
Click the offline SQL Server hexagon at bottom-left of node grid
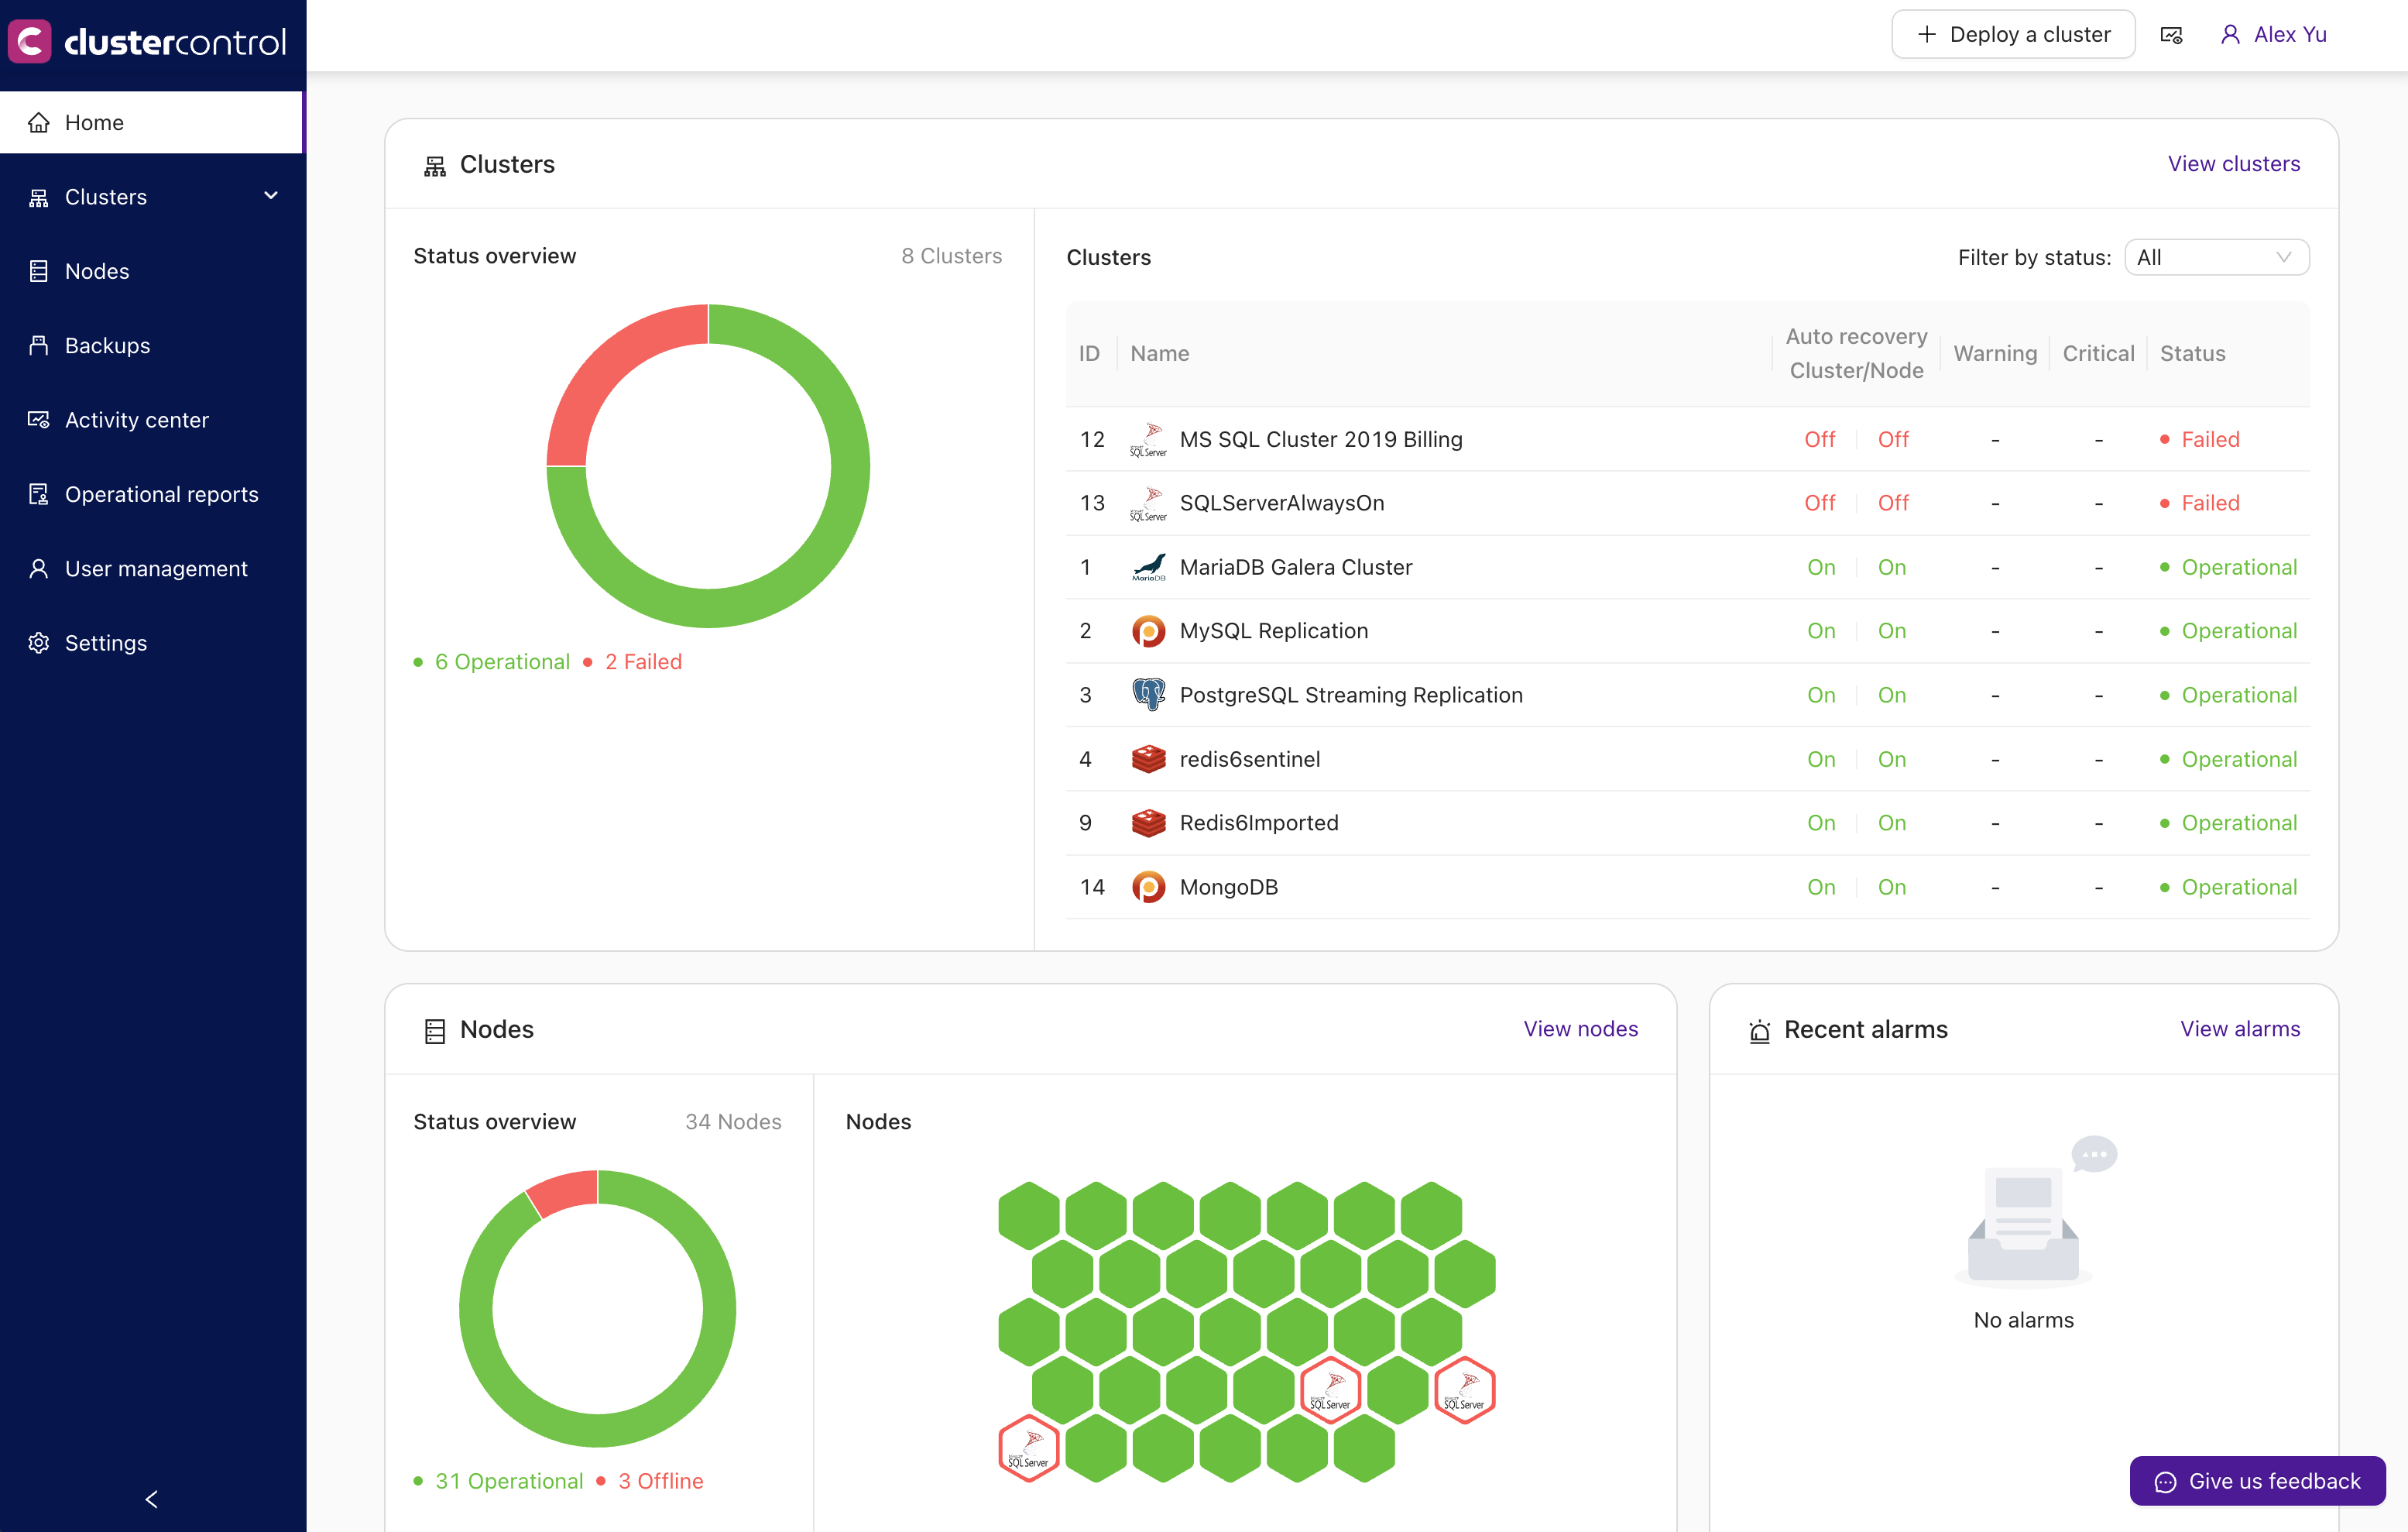pos(1029,1448)
